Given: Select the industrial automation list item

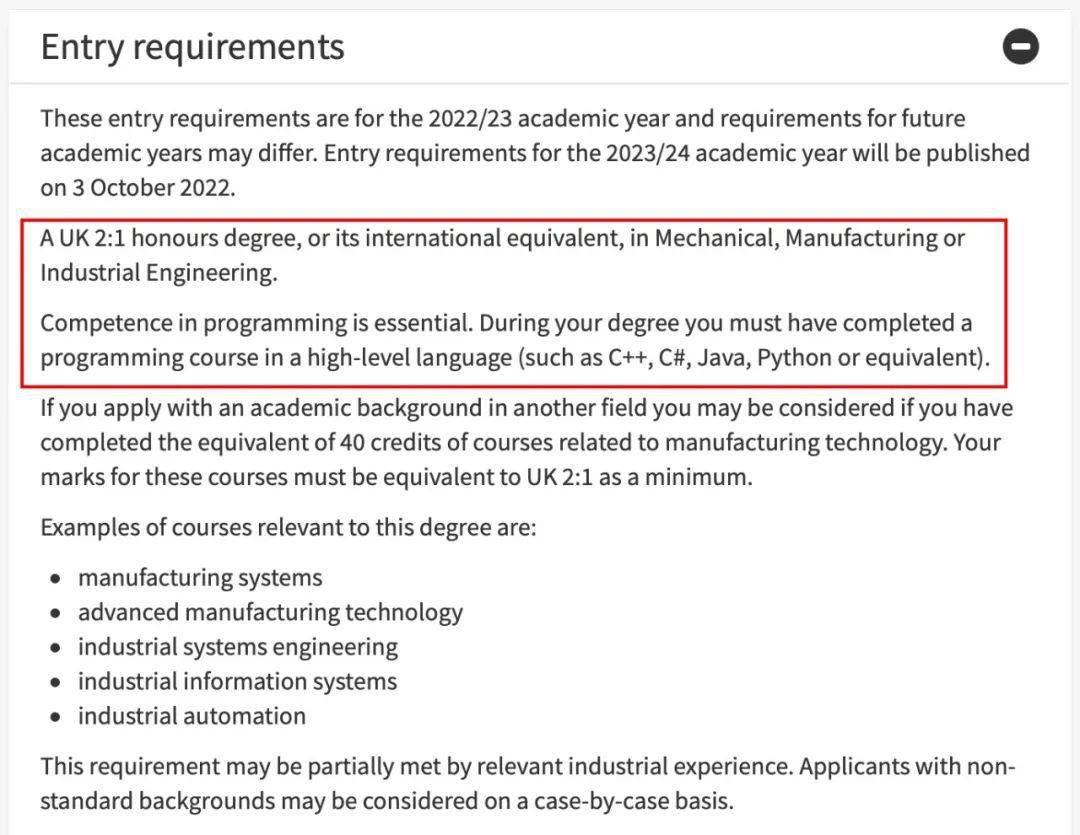Looking at the screenshot, I should pyautogui.click(x=192, y=716).
